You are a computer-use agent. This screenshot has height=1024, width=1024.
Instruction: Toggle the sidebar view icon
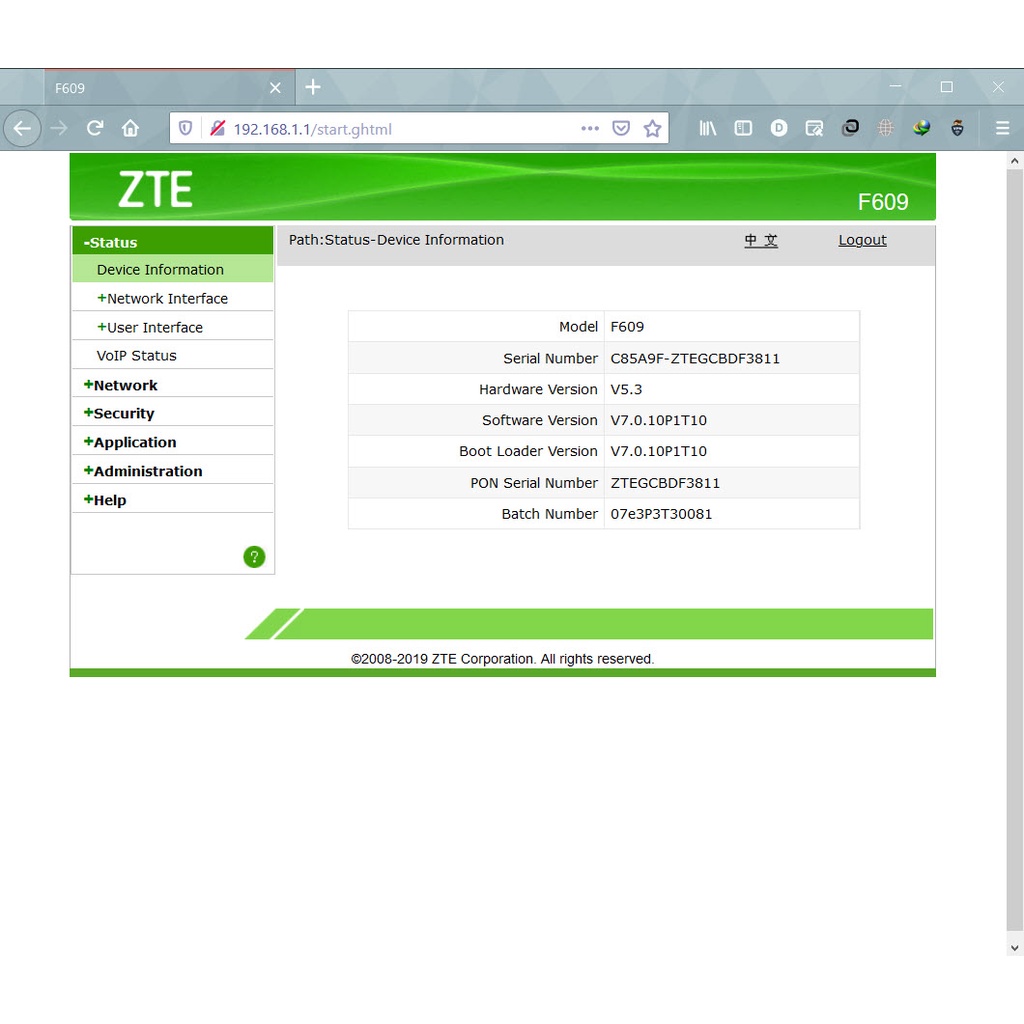[743, 128]
